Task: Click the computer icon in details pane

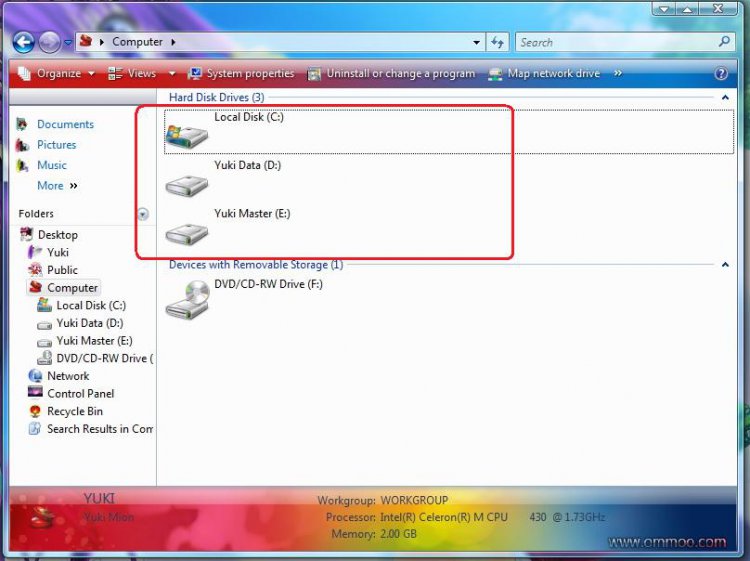Action: [x=43, y=517]
